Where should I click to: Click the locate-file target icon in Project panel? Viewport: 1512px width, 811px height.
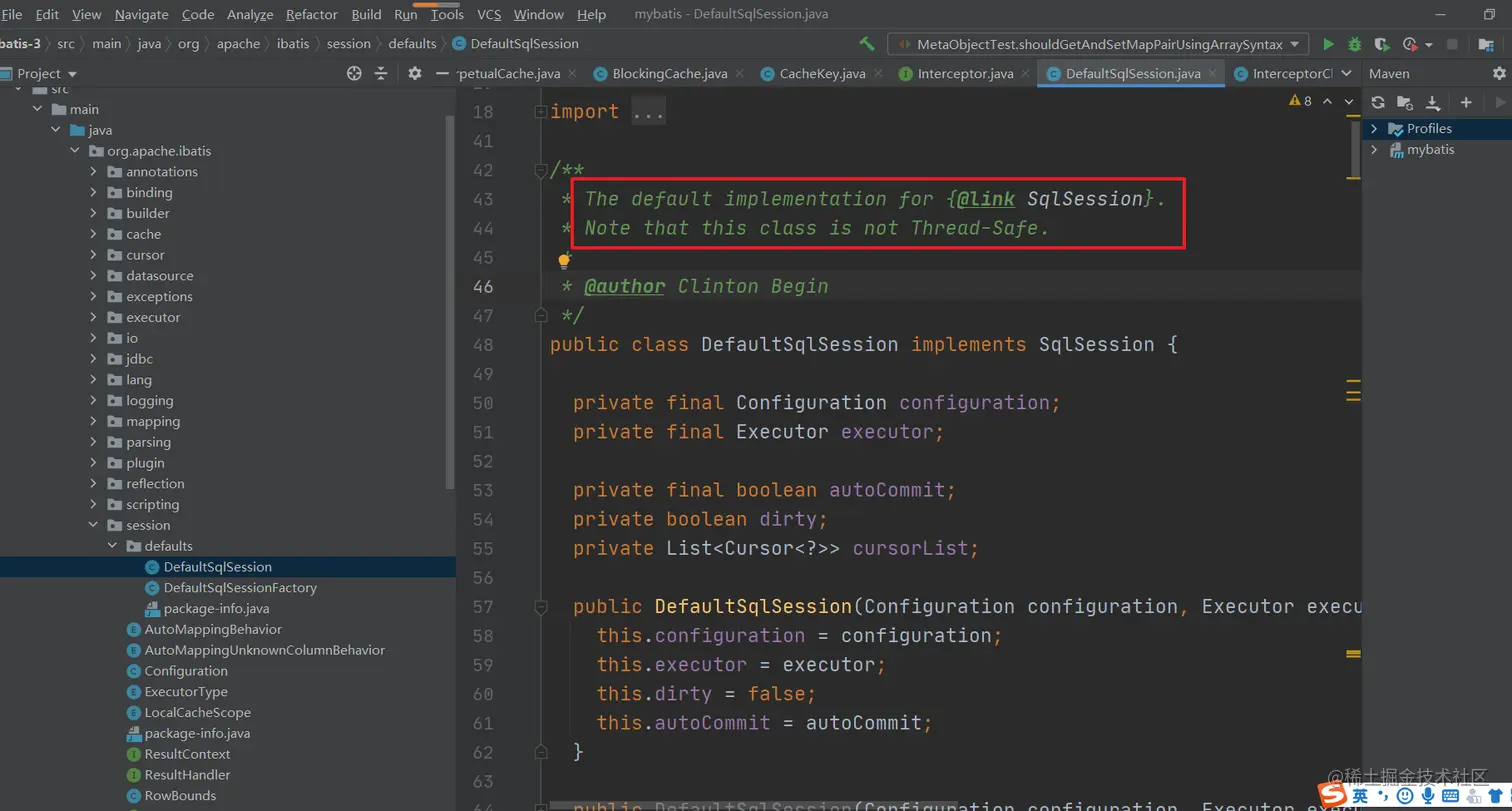coord(353,73)
